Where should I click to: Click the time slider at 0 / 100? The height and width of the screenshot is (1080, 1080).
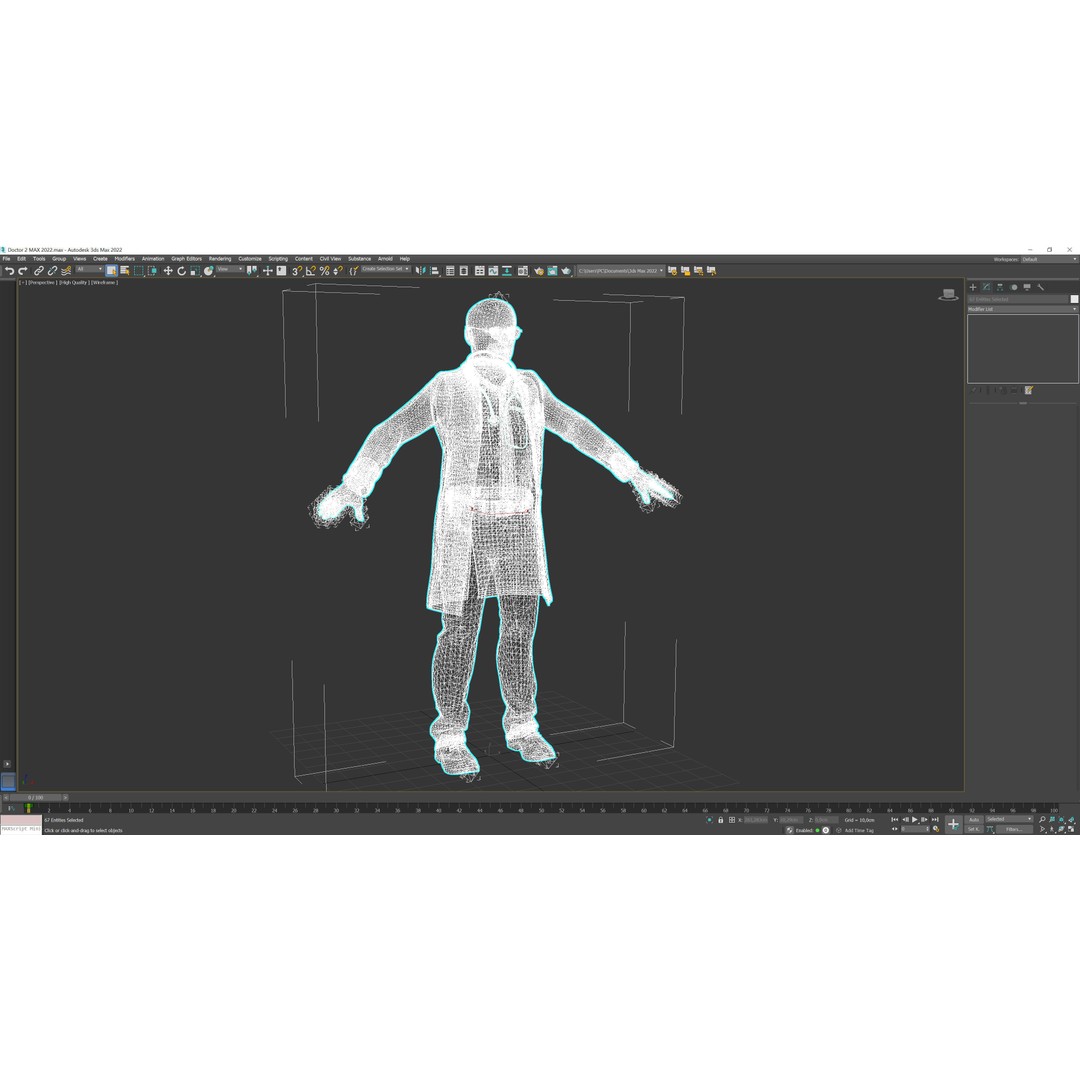(x=35, y=798)
